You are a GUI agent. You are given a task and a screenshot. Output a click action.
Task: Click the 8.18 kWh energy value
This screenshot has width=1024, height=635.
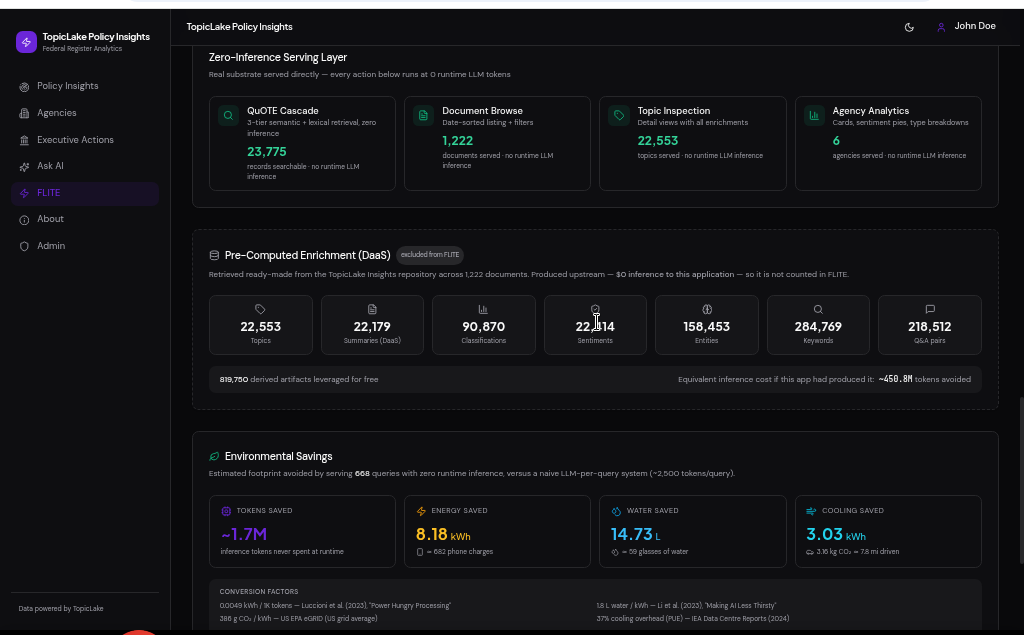(x=443, y=534)
